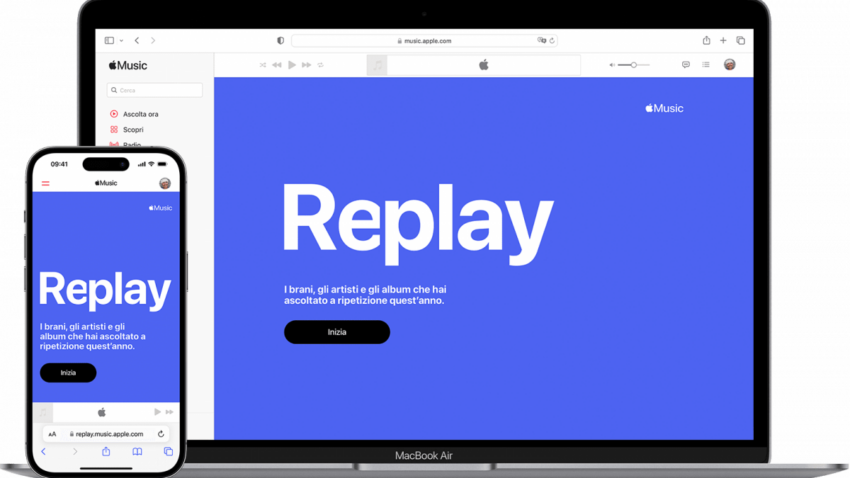This screenshot has height=478, width=850.
Task: Open bookmarks on iPhone Safari
Action: [x=137, y=451]
